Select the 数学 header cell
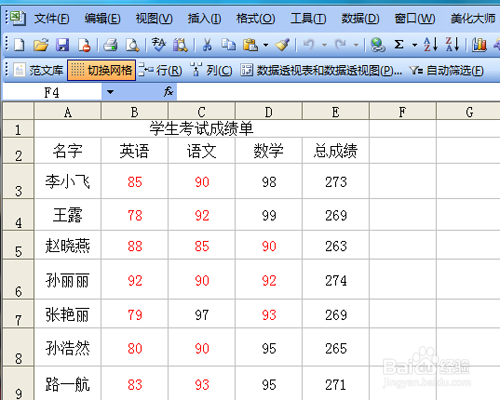 tap(269, 151)
